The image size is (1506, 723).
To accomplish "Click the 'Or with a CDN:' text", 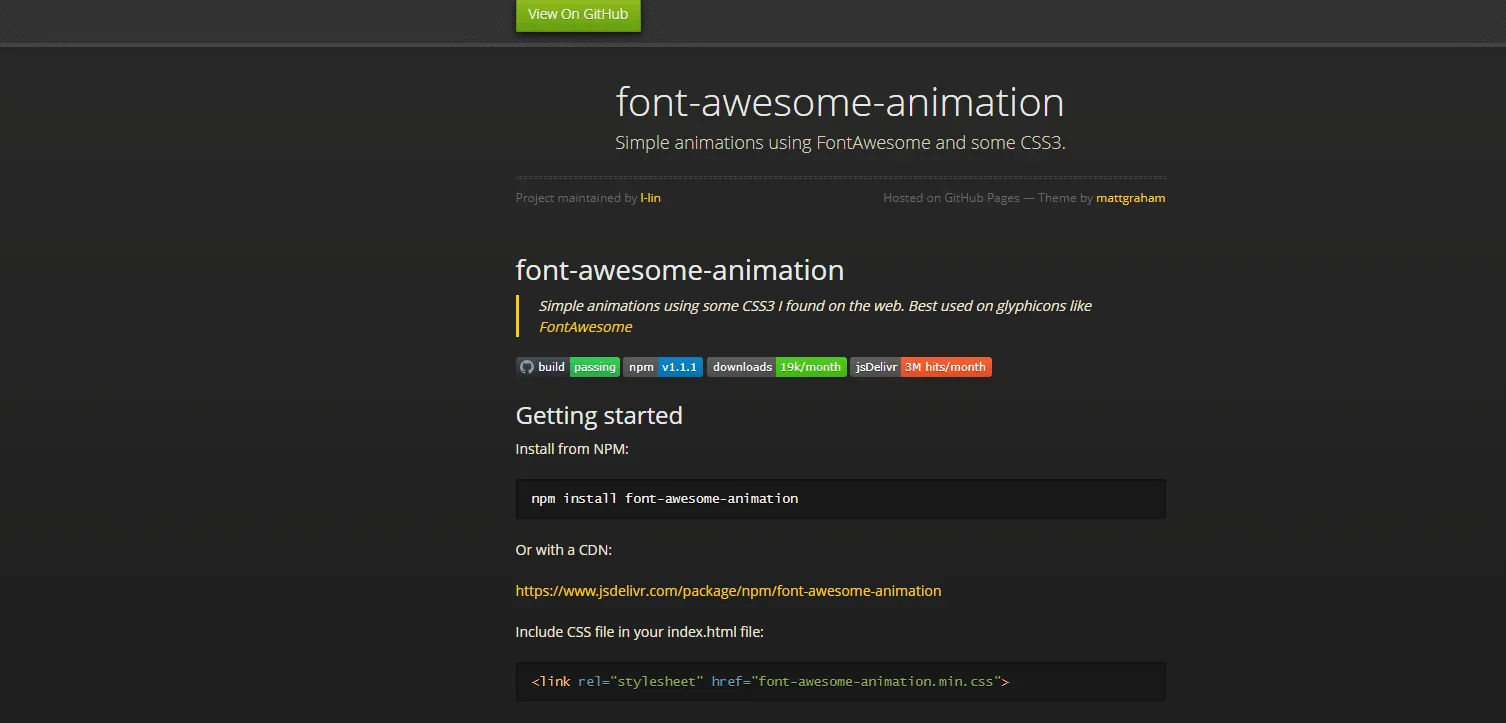I will (x=563, y=550).
